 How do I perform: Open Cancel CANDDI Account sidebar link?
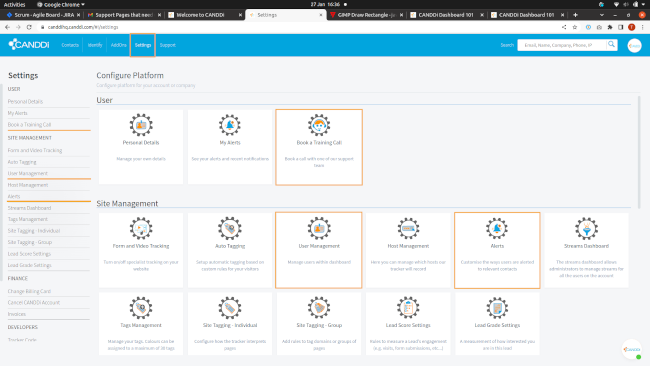(34, 303)
